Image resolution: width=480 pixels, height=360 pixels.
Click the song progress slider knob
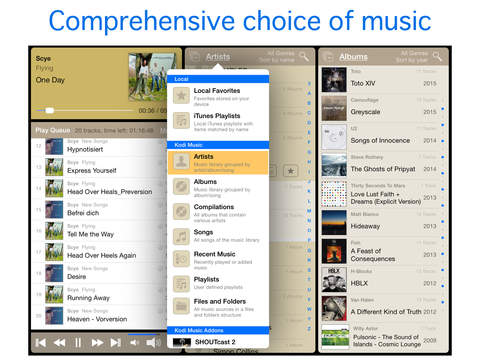(49, 110)
